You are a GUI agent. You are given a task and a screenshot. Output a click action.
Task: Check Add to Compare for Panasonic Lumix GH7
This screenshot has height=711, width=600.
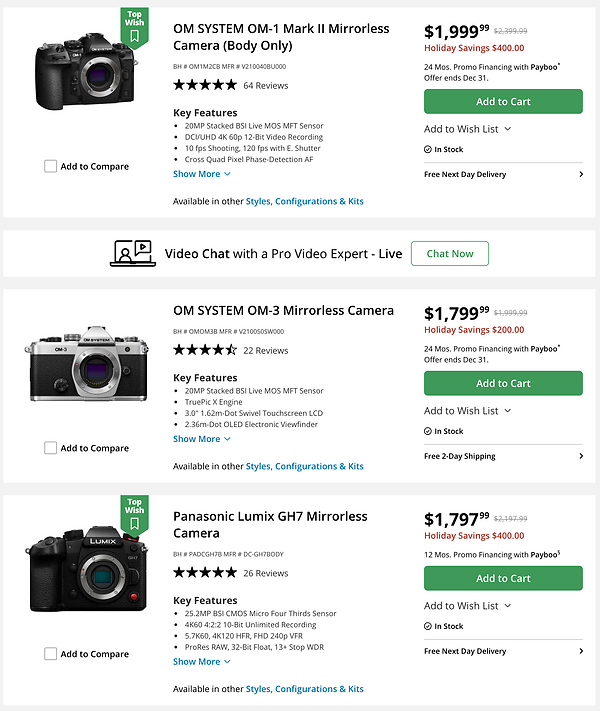point(50,654)
